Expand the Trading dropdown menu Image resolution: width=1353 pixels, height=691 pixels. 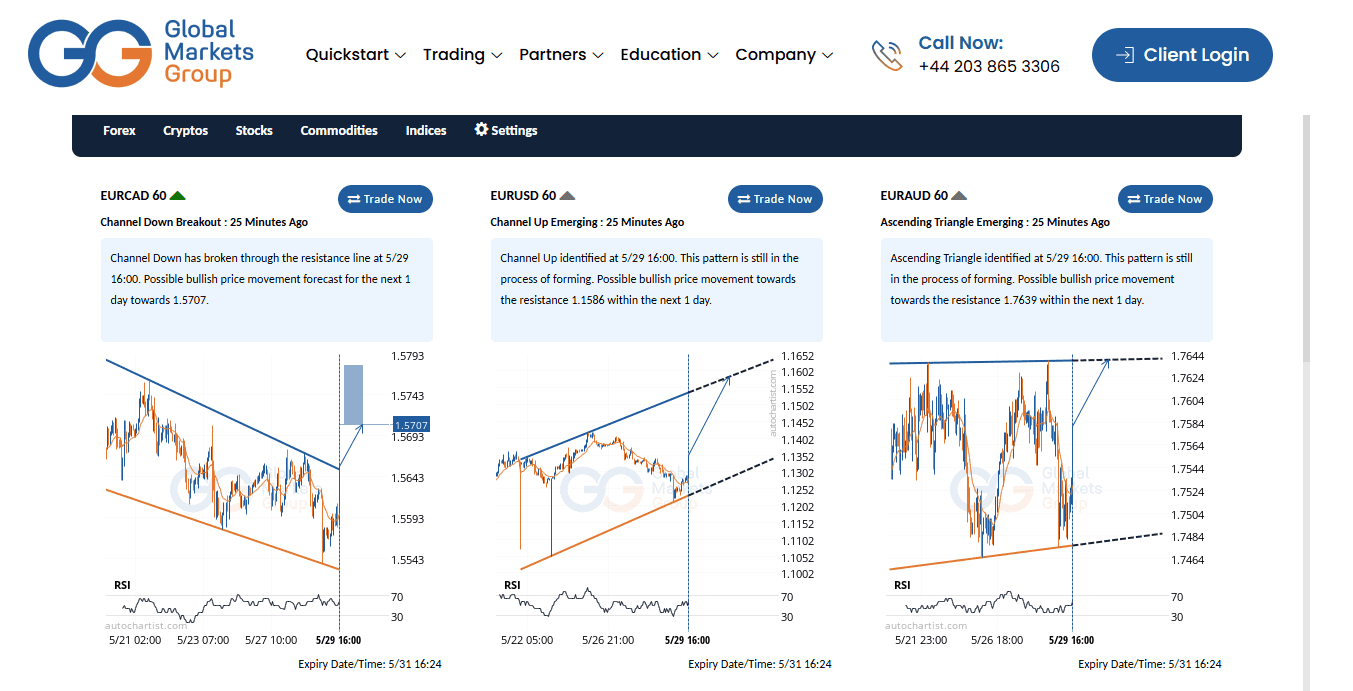[x=462, y=55]
